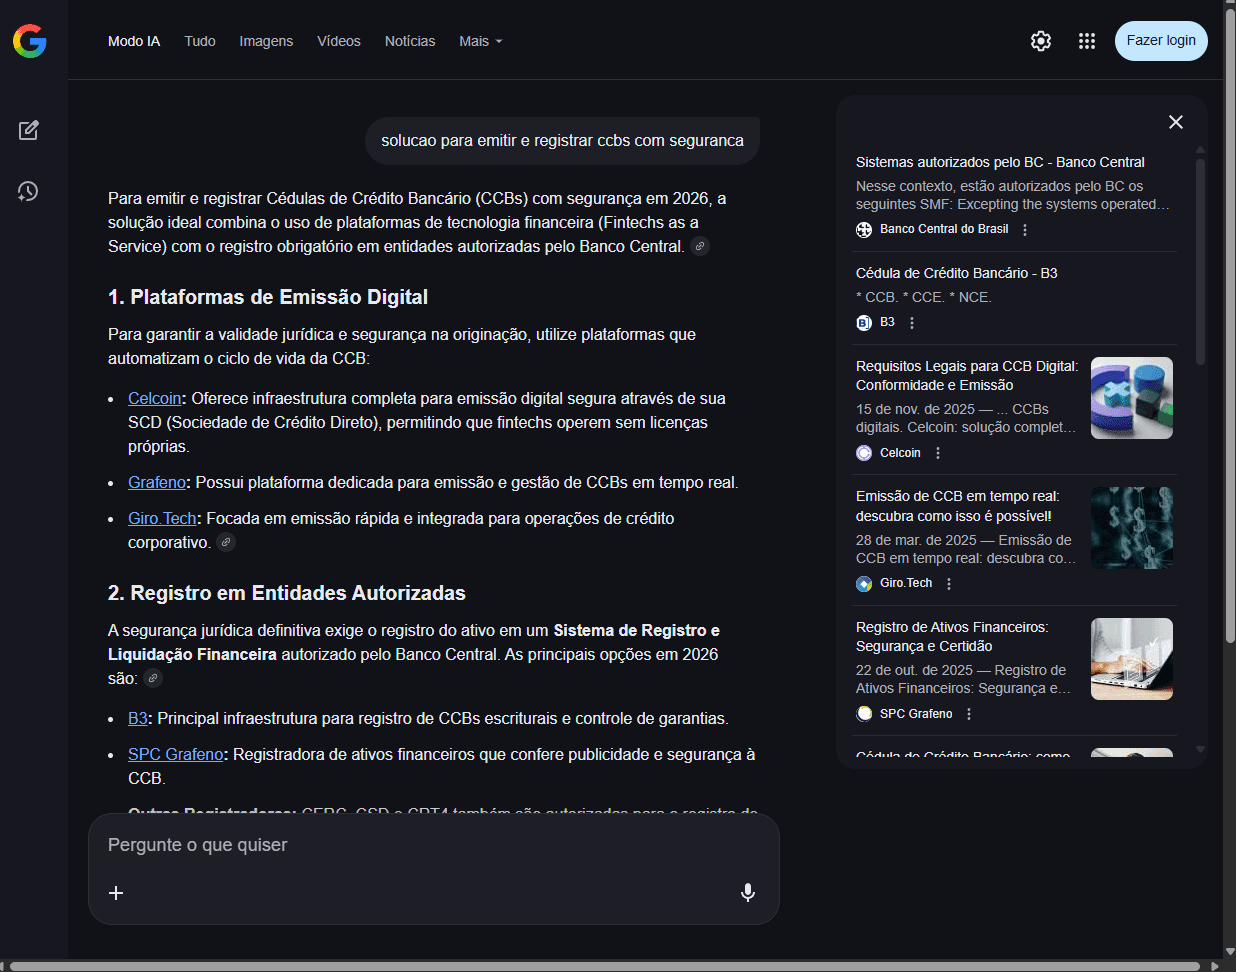The image size is (1236, 972).
Task: Open the SPC Grafeno link in answer
Action: pos(176,754)
